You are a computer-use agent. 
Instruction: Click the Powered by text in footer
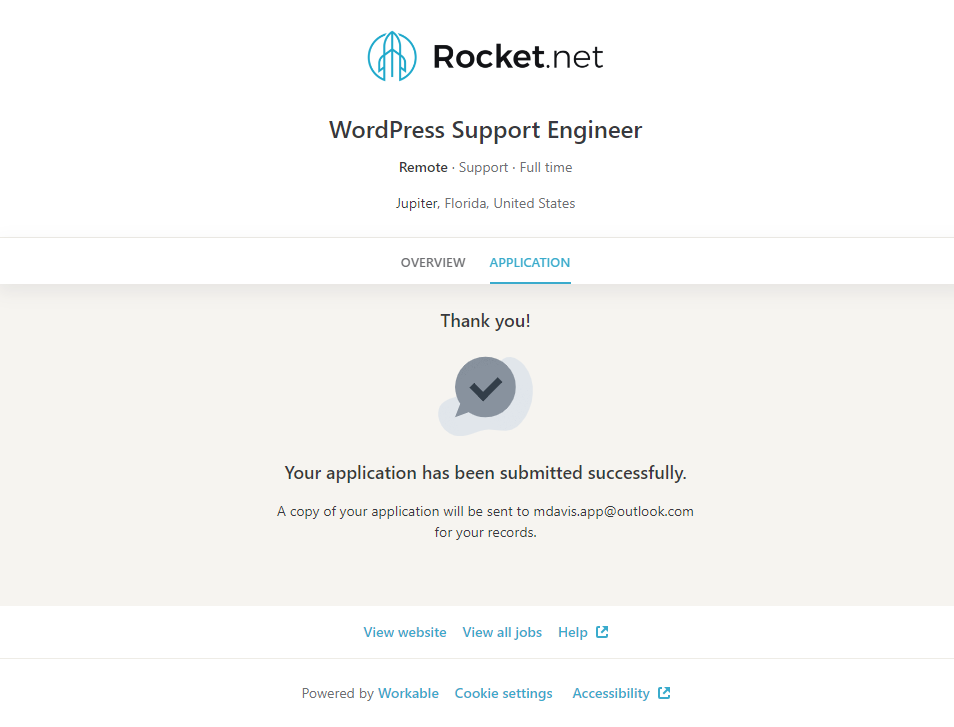[x=338, y=693]
